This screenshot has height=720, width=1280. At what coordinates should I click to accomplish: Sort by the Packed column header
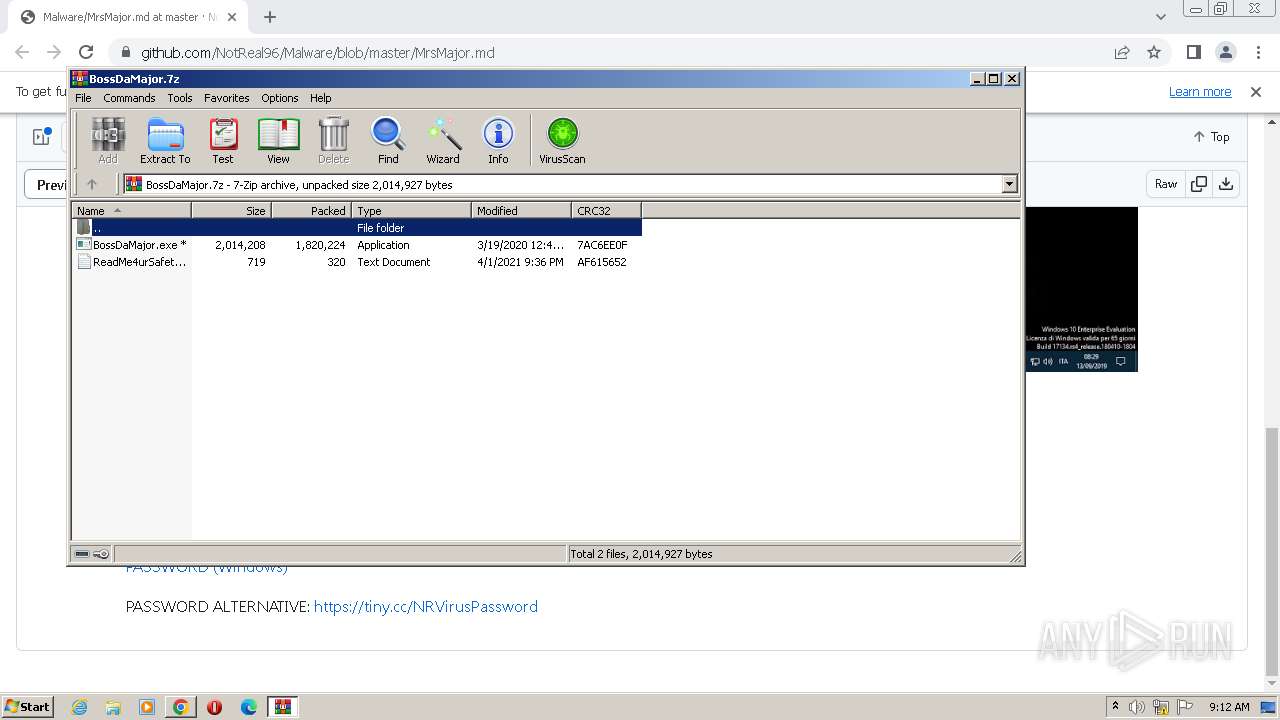tap(311, 210)
